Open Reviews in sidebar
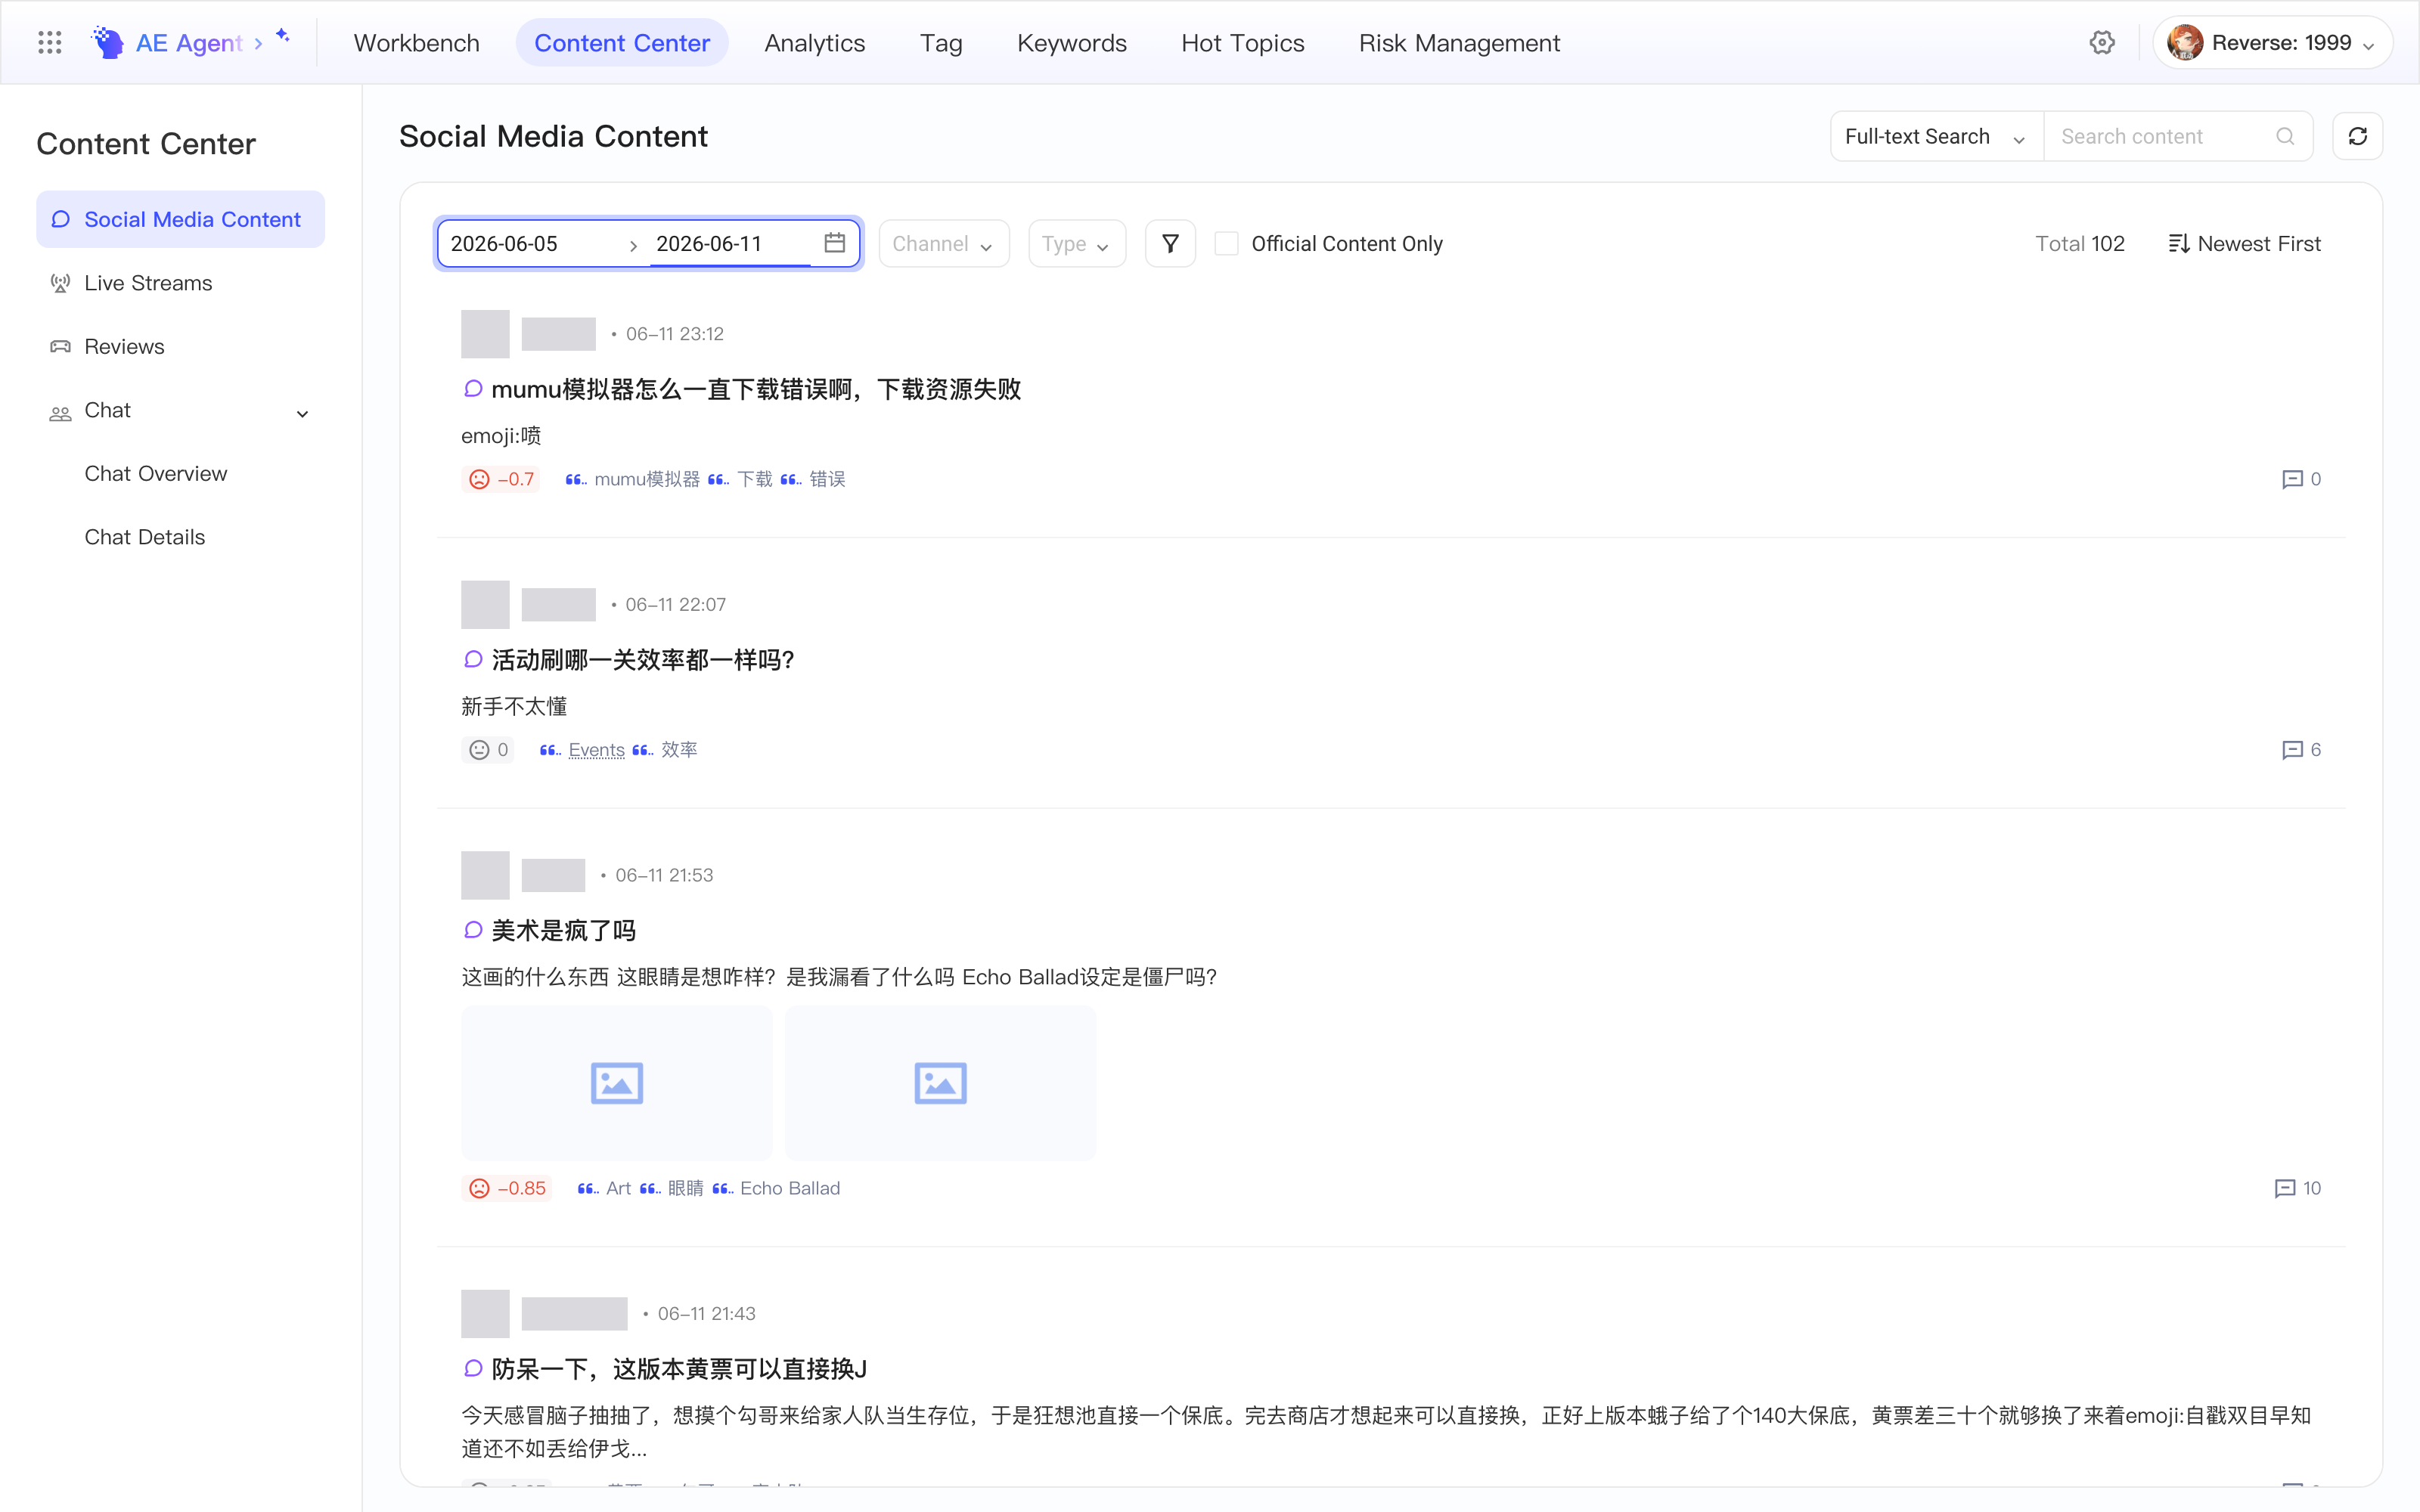Screen dimensions: 2420x1512 (180, 346)
